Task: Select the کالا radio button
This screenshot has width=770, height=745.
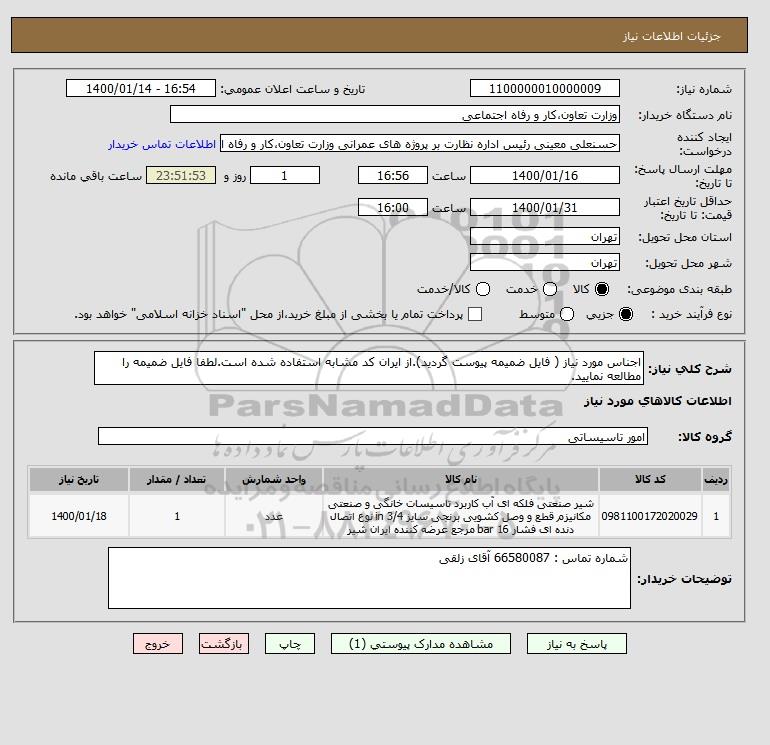Action: [602, 289]
